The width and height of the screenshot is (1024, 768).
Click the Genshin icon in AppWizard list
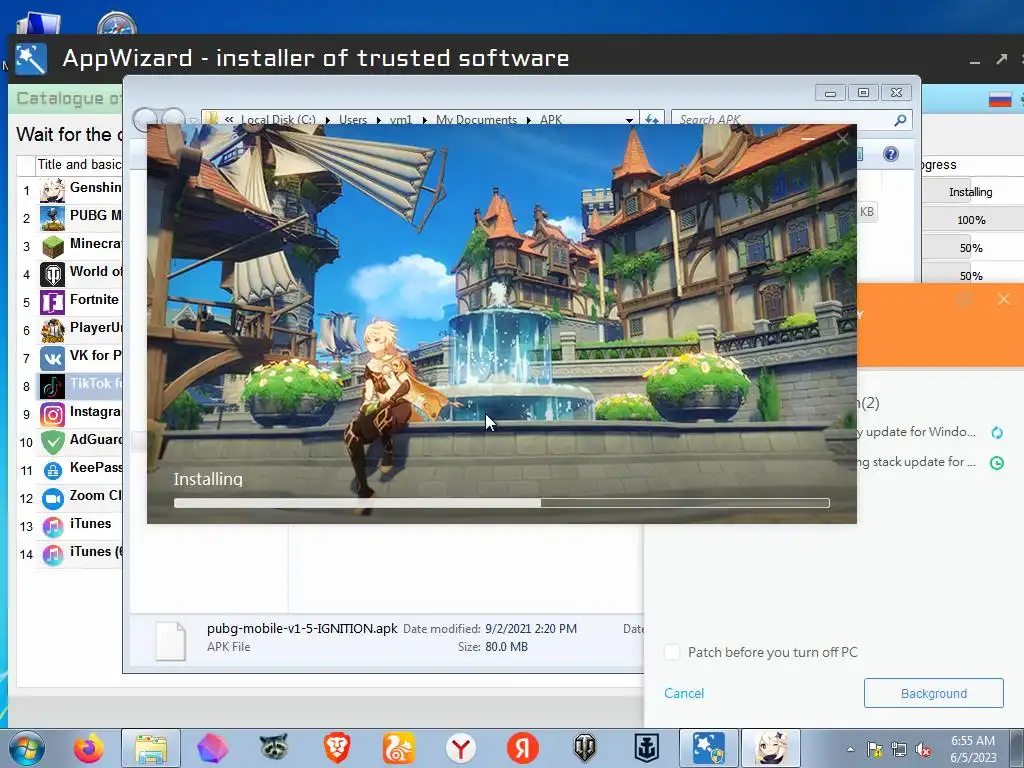[52, 190]
